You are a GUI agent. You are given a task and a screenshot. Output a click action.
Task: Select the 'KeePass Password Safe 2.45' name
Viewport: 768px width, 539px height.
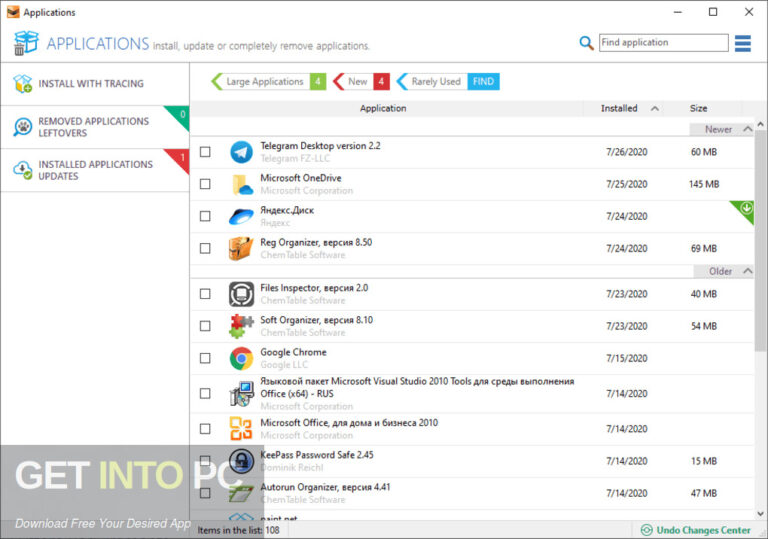[317, 455]
